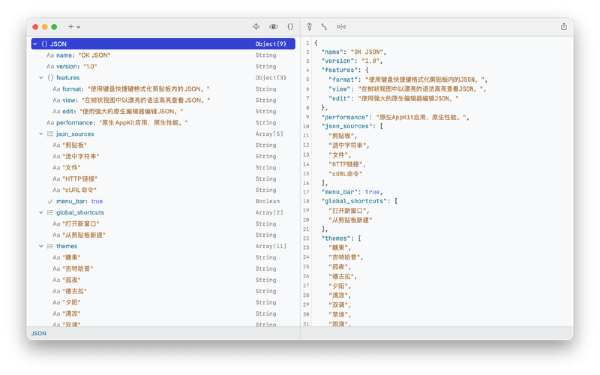
Task: Select the edit row under features
Action: click(x=163, y=111)
